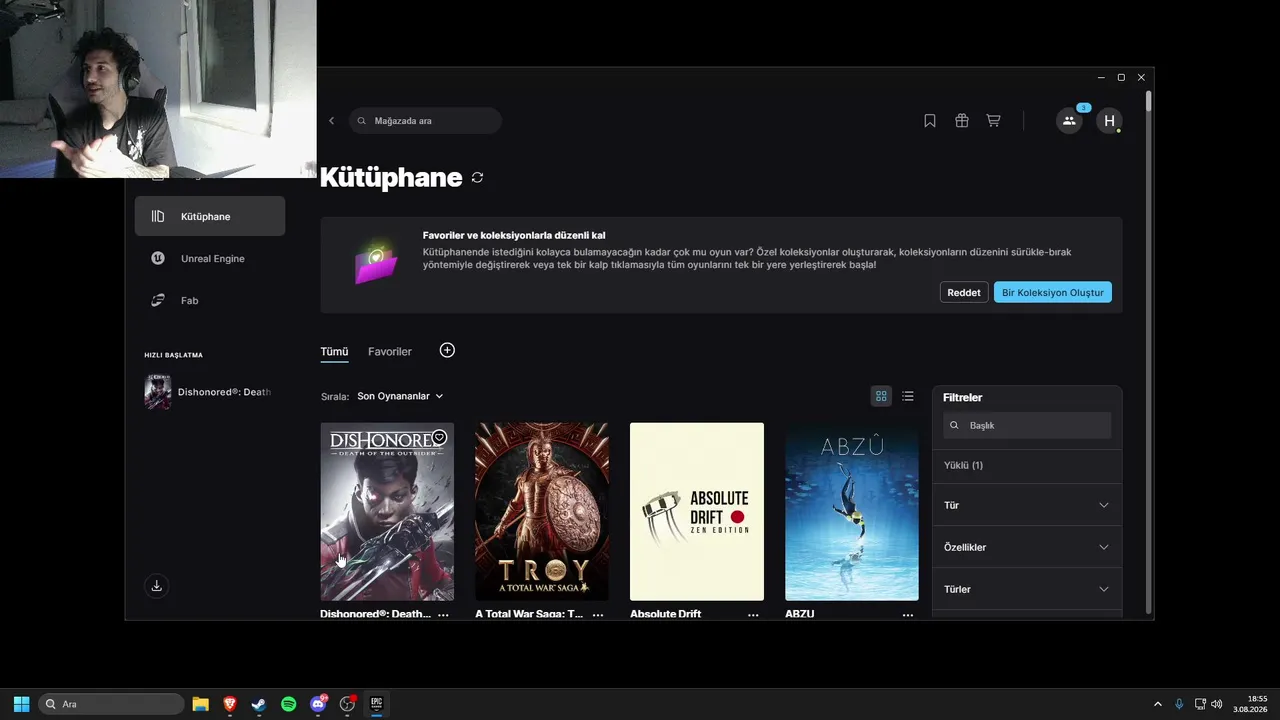Open Steam from the taskbar

[x=259, y=704]
